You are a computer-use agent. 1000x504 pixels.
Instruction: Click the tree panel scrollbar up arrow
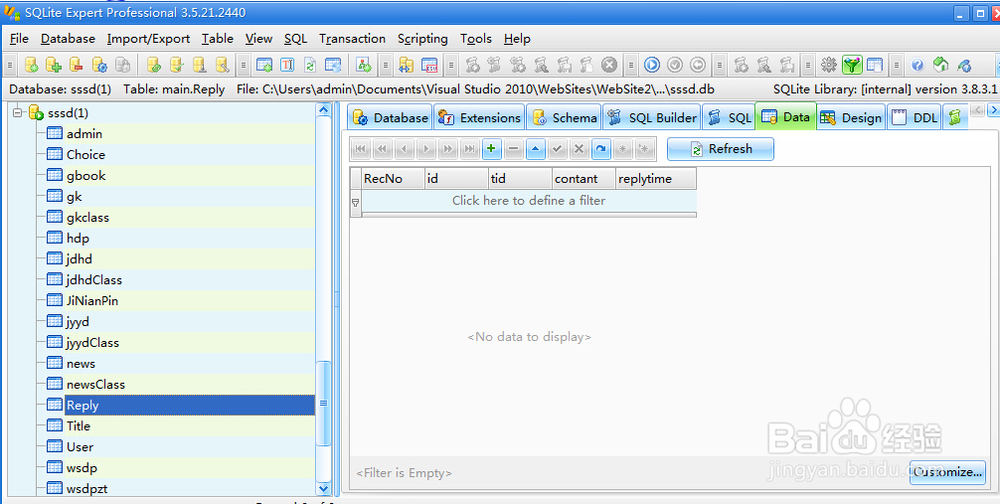pos(323,110)
